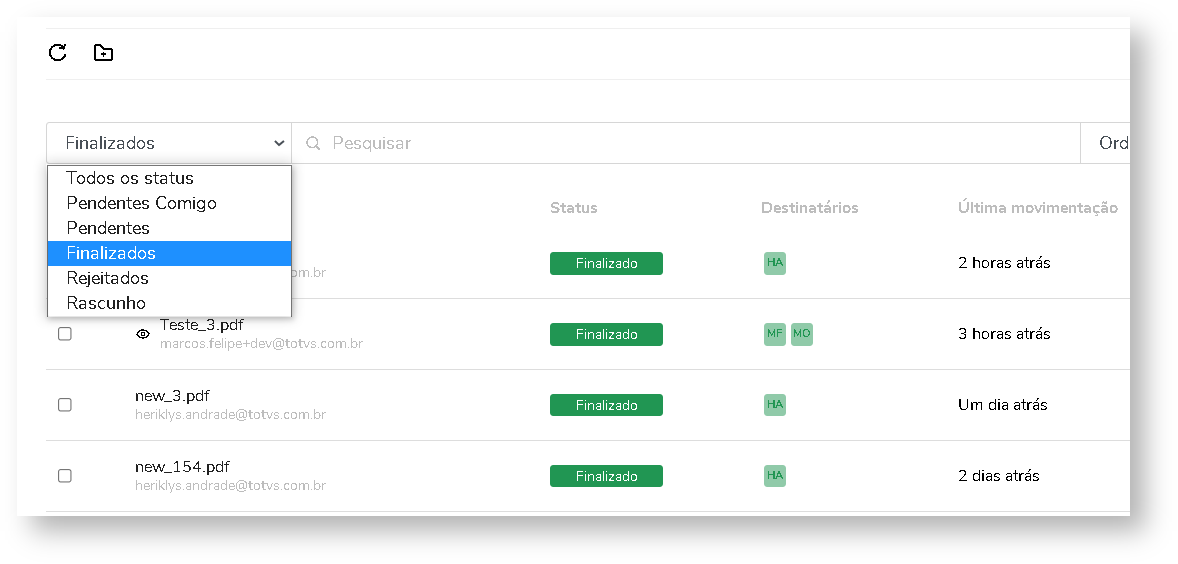
Task: Click the HA badge on new_154.pdf row
Action: click(775, 476)
